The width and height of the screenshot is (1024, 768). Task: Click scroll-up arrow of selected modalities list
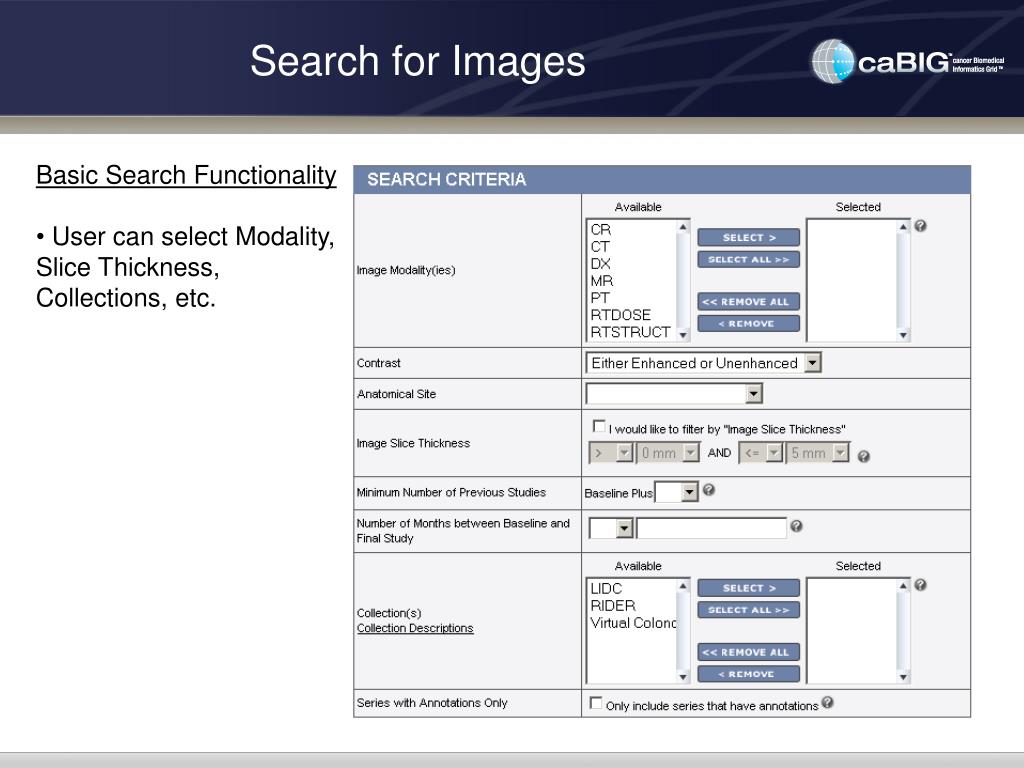[x=903, y=227]
